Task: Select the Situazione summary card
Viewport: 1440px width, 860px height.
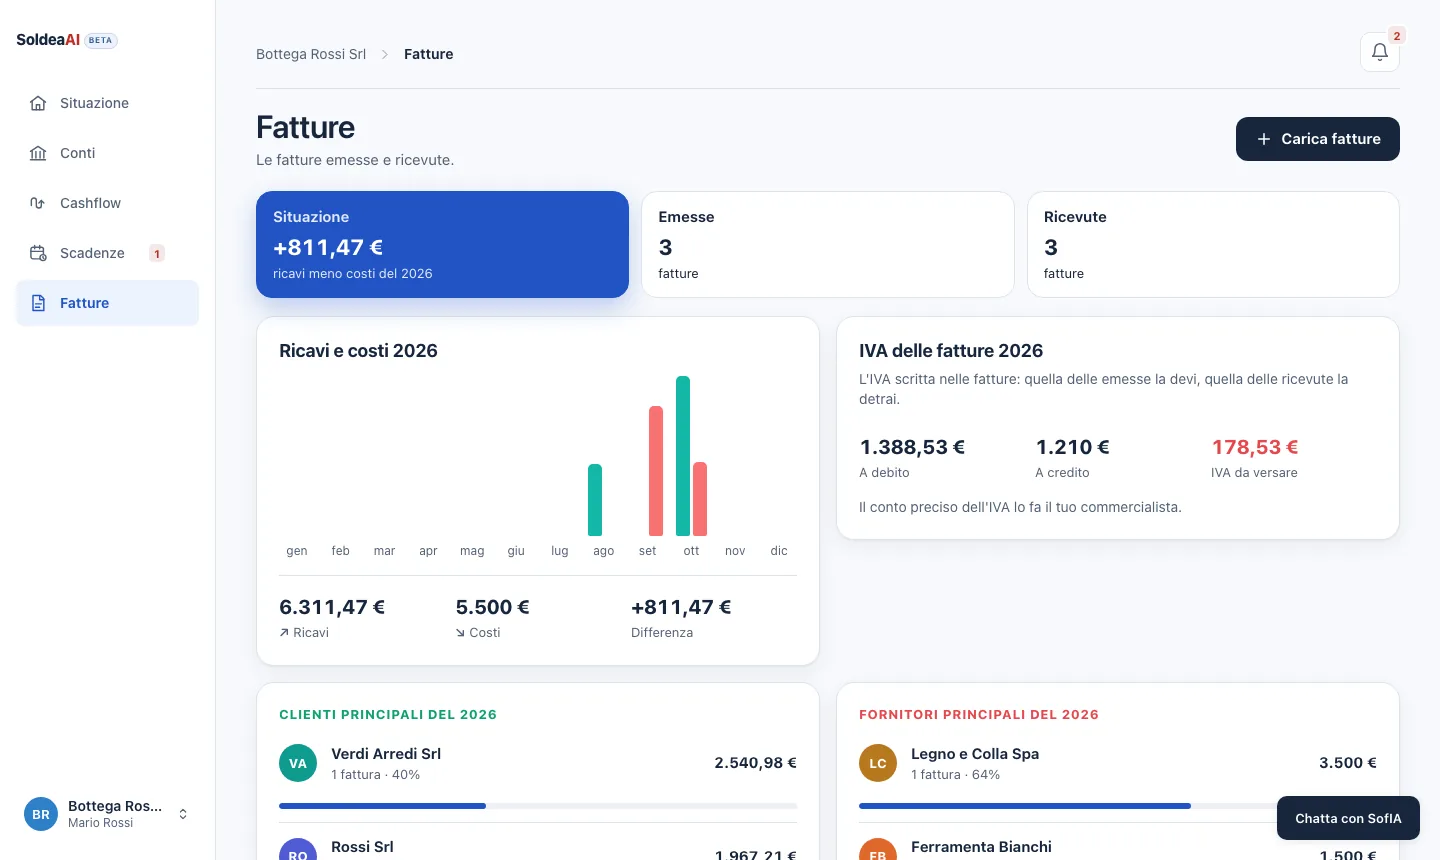Action: (442, 244)
